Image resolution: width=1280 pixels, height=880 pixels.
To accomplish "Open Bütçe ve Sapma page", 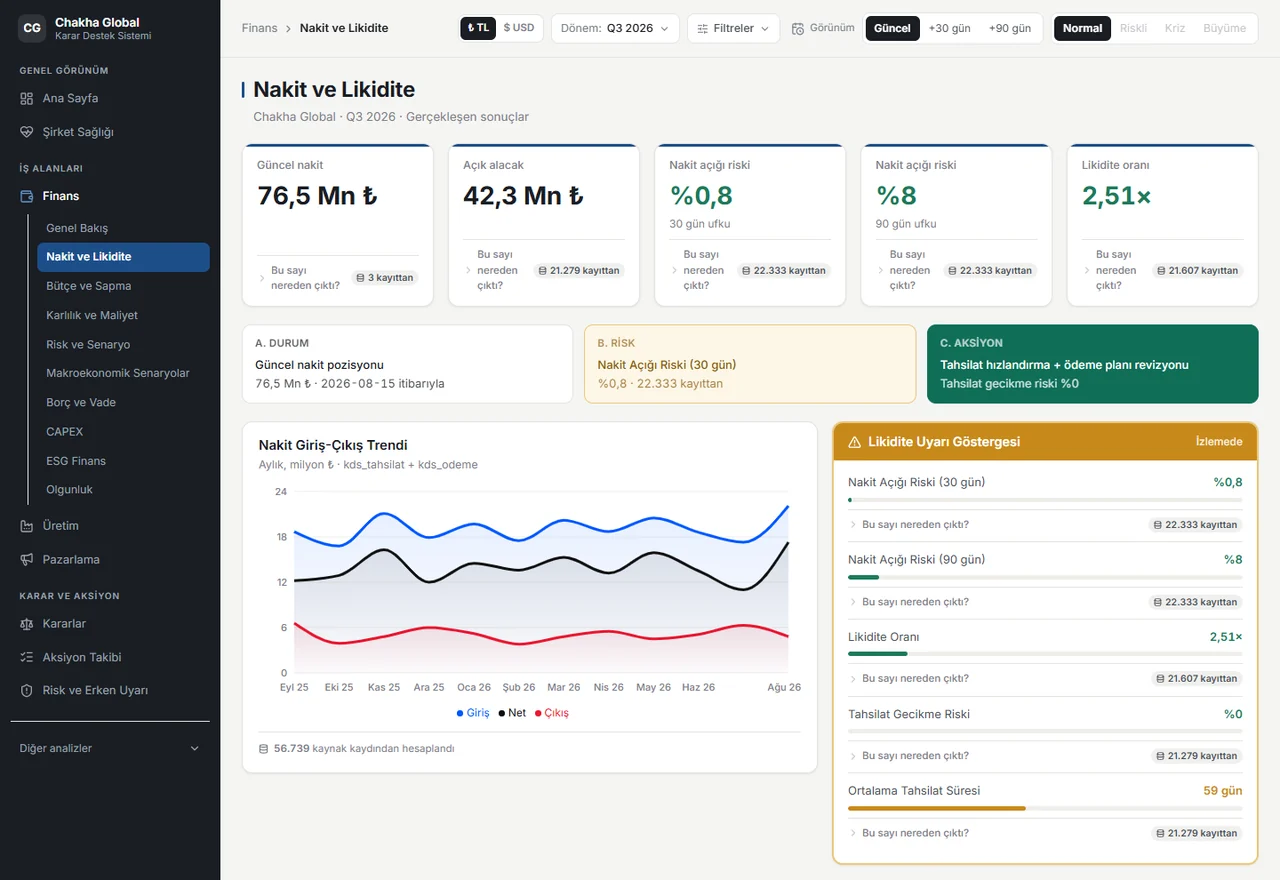I will (x=123, y=286).
